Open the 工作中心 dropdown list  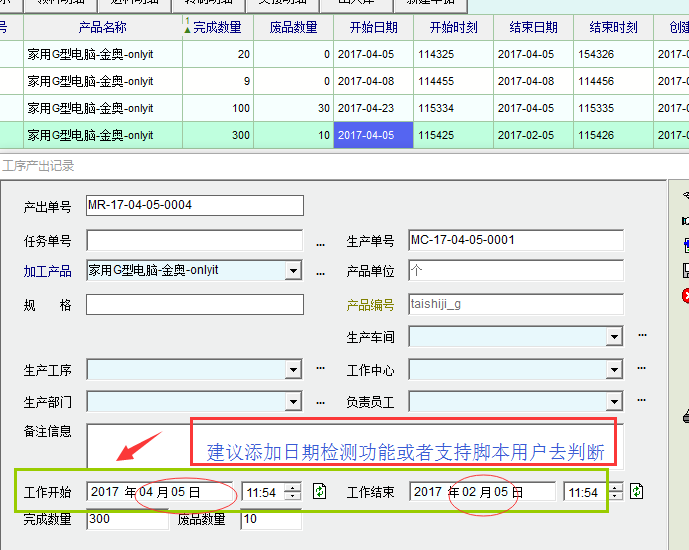click(x=615, y=370)
